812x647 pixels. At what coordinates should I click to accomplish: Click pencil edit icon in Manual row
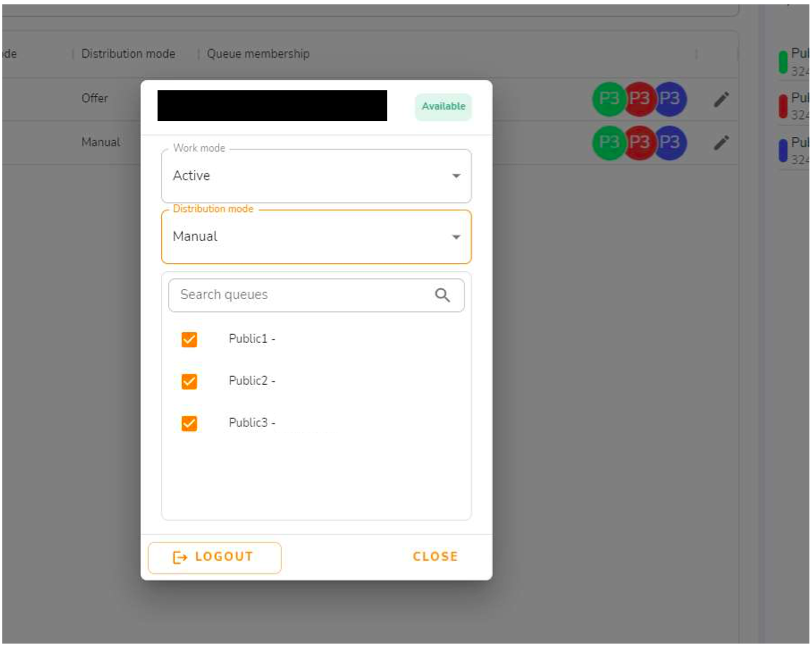pyautogui.click(x=721, y=142)
